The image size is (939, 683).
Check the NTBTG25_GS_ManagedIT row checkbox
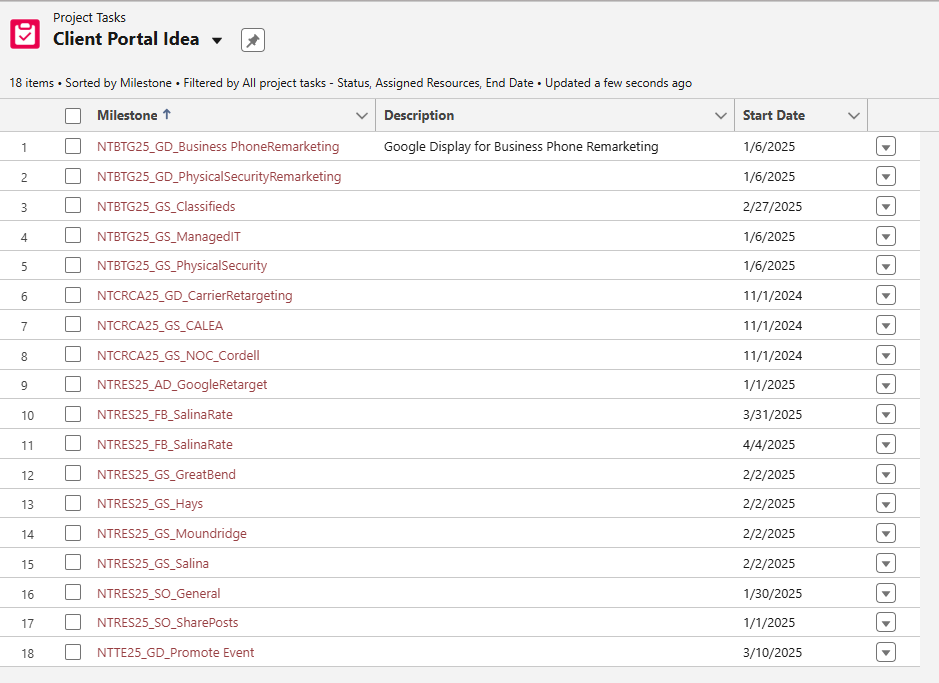point(73,236)
